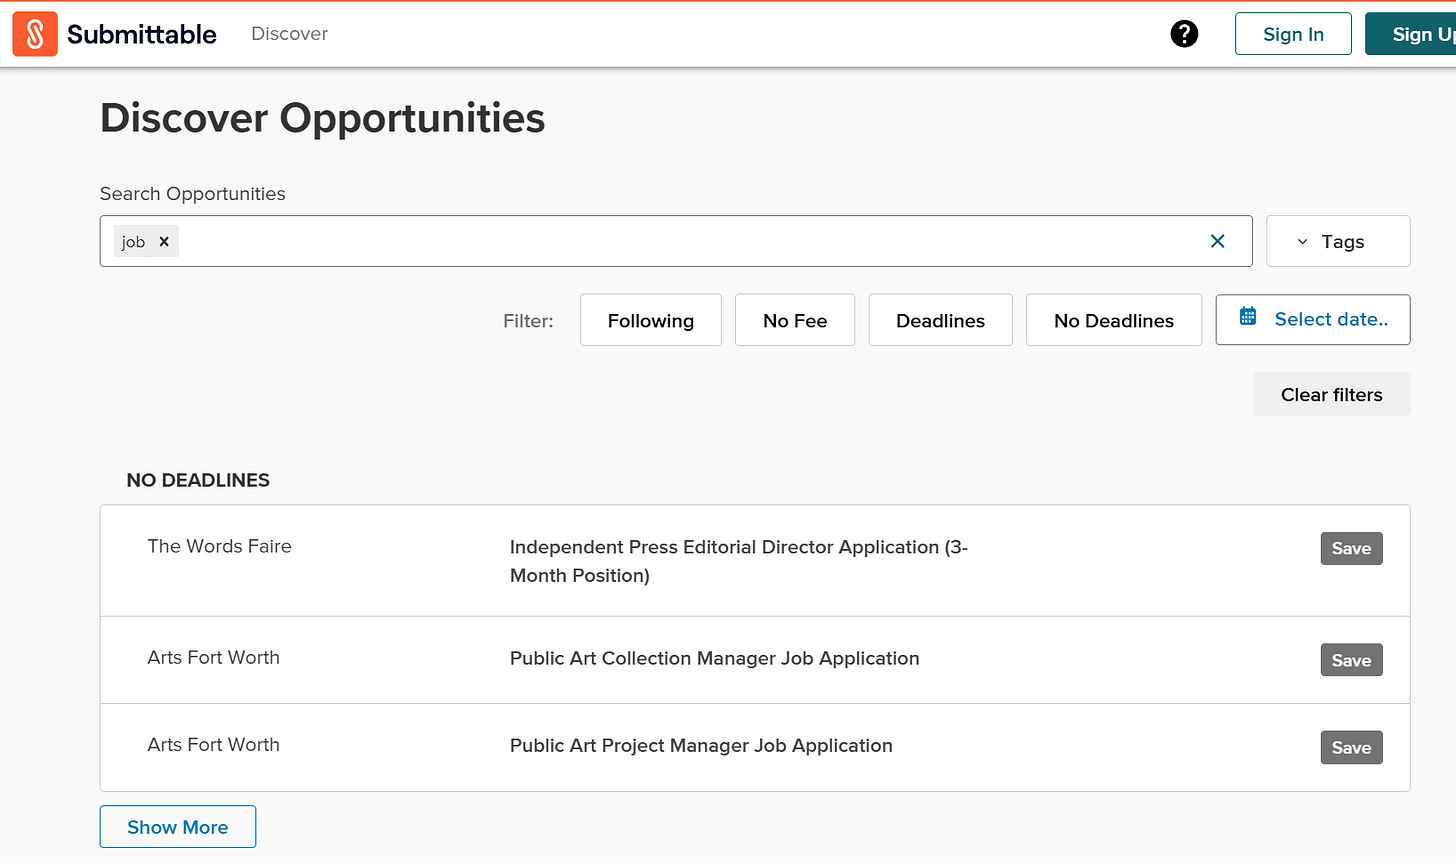Open Public Art Project Manager Job Application
This screenshot has width=1456, height=863.
(x=701, y=745)
